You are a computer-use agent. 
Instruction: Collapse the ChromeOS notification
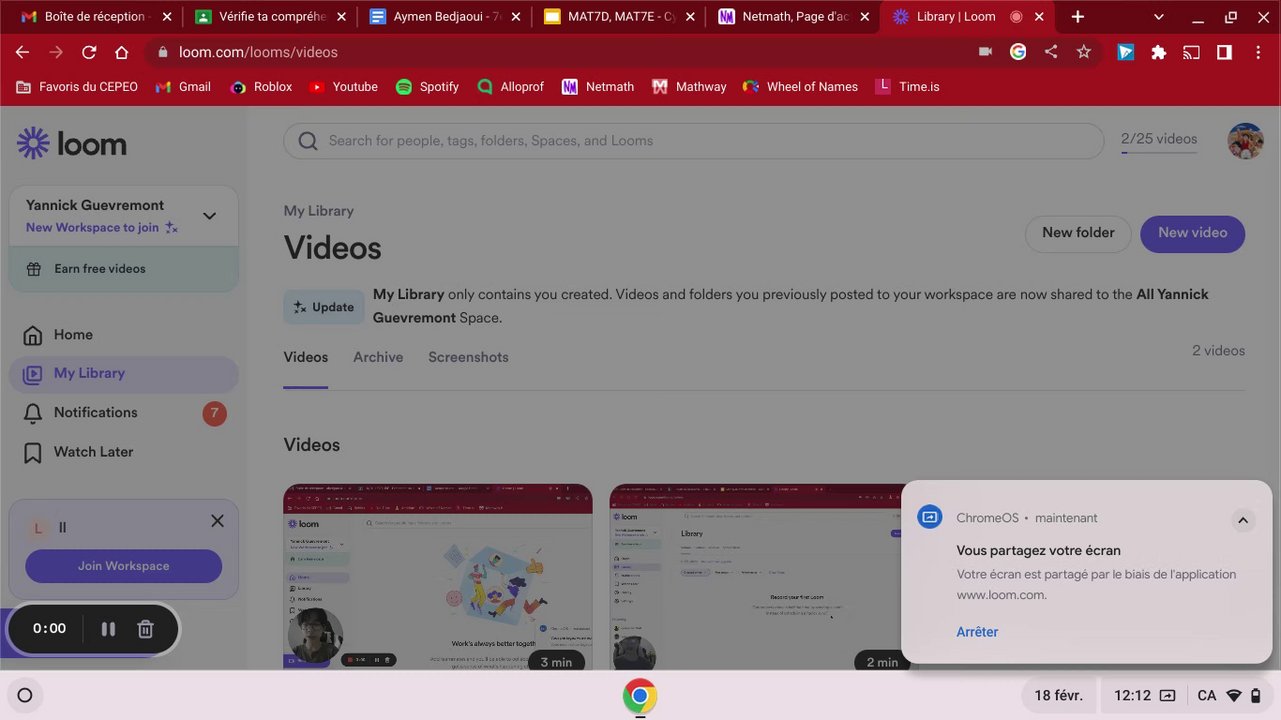(1242, 520)
